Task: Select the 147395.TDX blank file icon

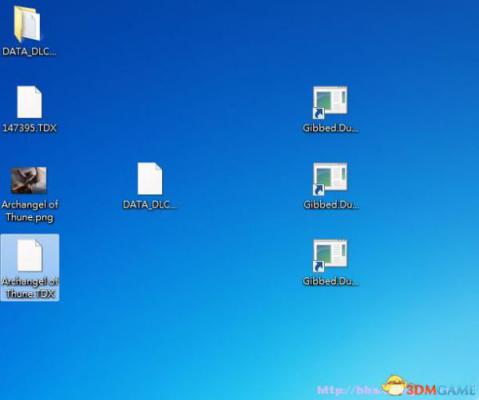Action: [29, 102]
